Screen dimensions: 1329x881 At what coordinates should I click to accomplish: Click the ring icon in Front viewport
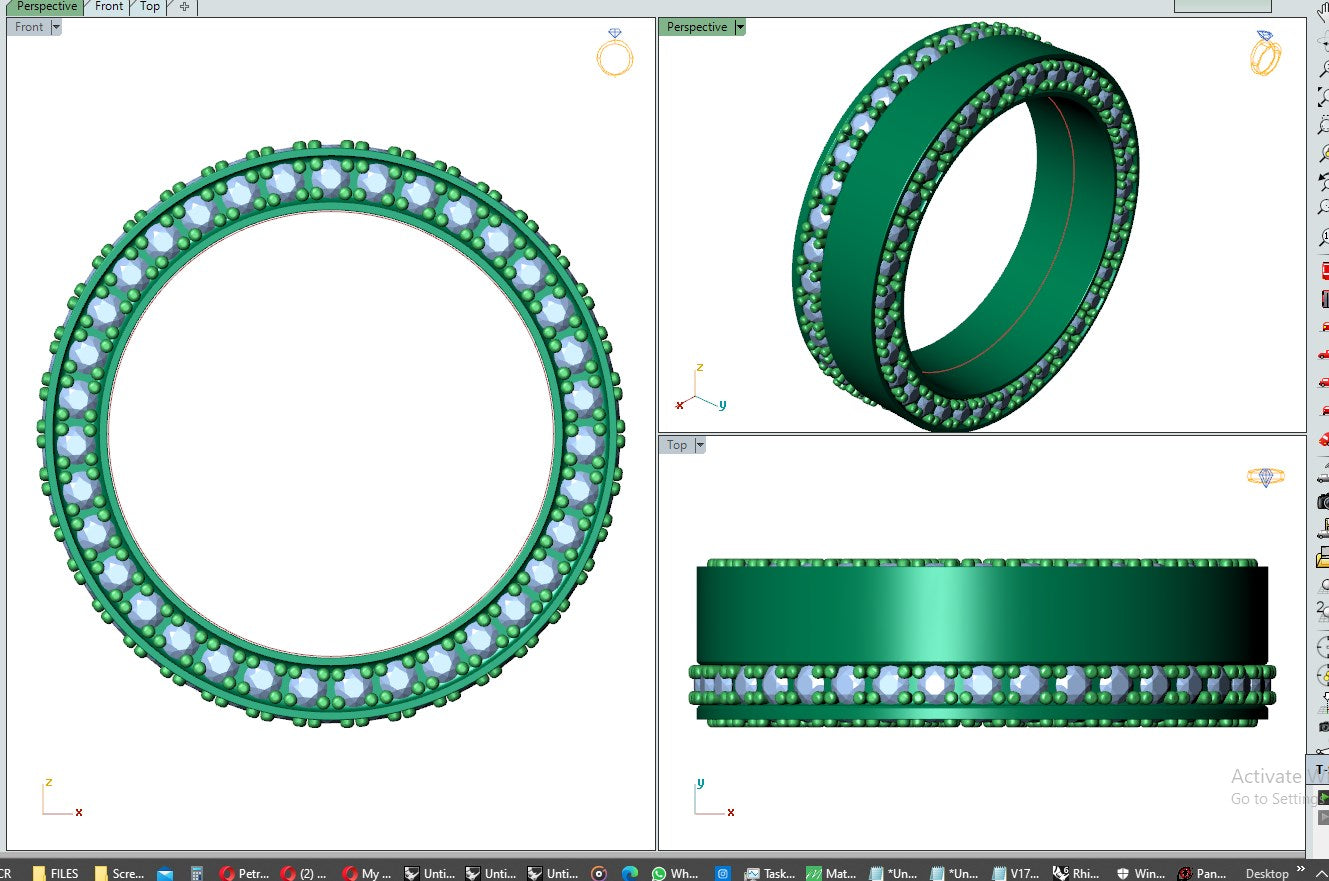[615, 53]
